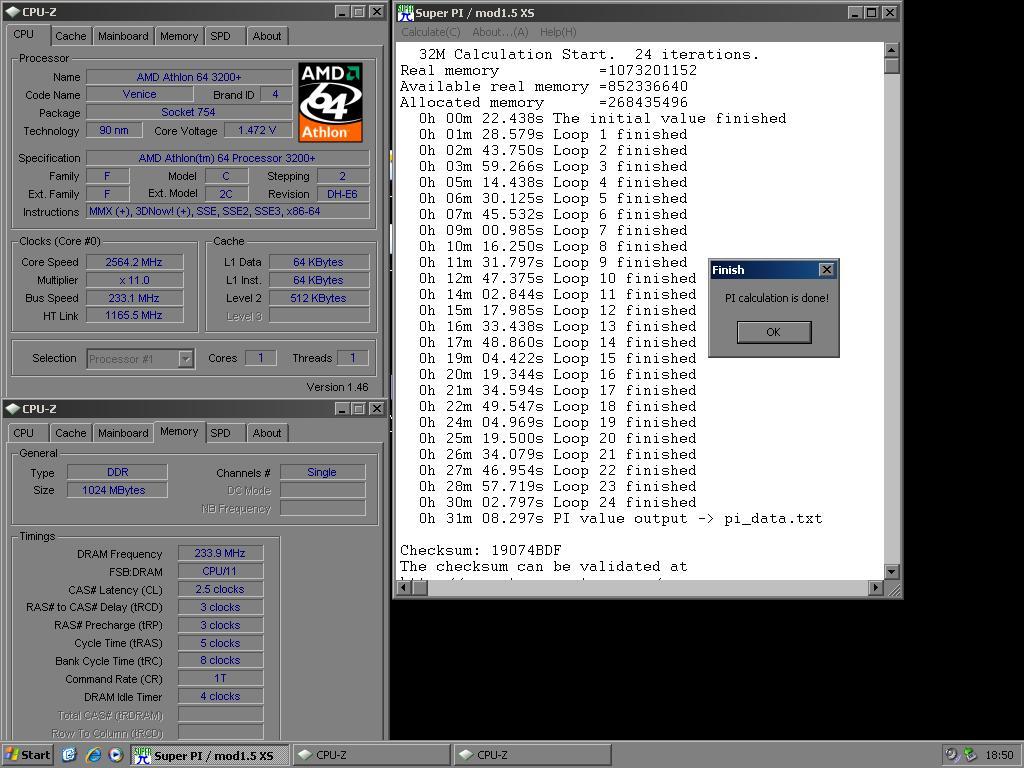This screenshot has height=768, width=1024.
Task: Select Cache tab in lower CPU-Z
Action: [x=71, y=433]
